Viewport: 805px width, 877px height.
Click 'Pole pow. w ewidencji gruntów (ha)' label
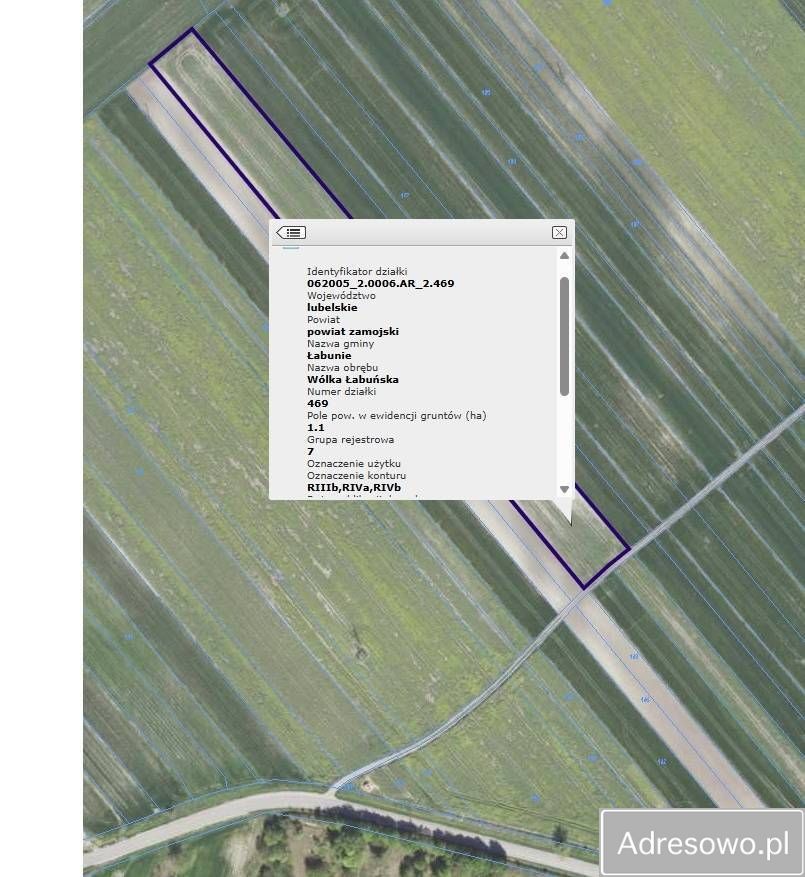point(397,416)
